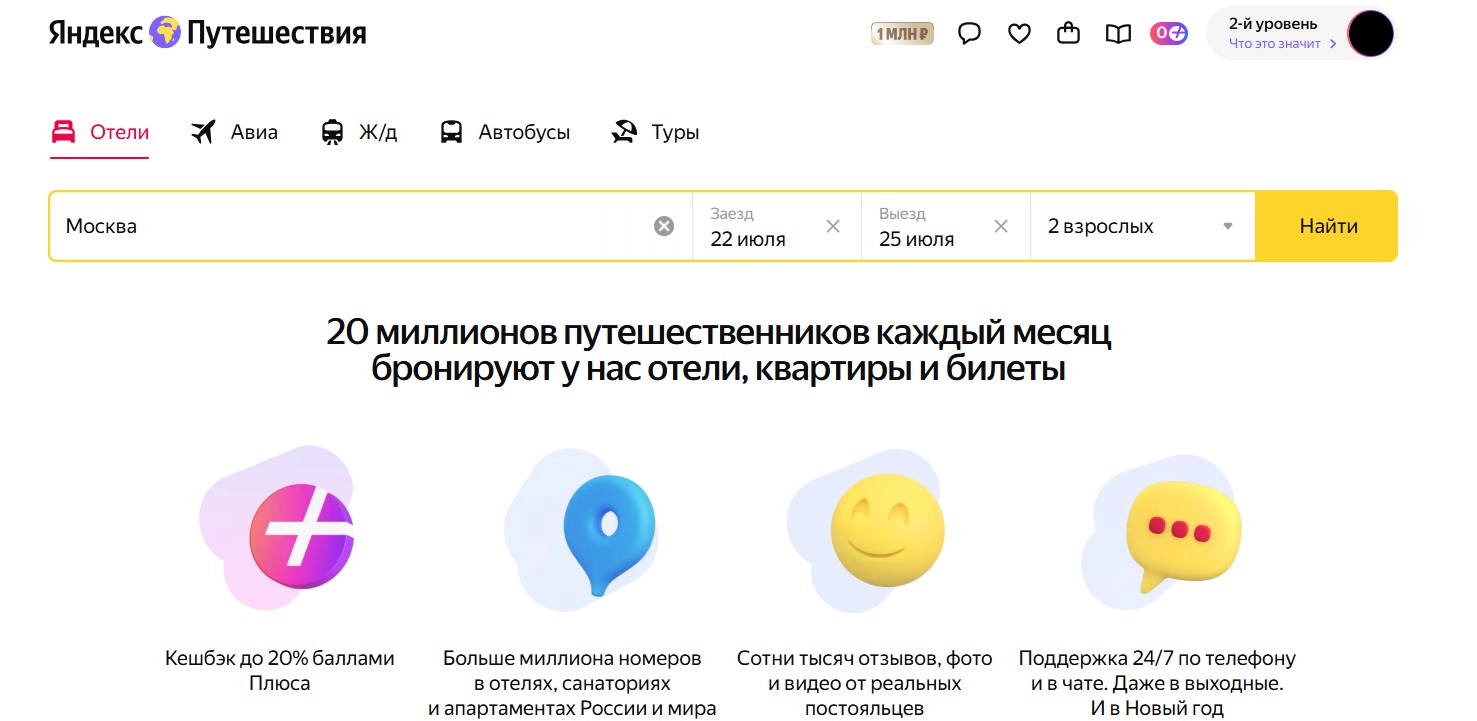This screenshot has height=721, width=1477.
Task: Clear the Заезд date 22 июля
Action: 833,226
